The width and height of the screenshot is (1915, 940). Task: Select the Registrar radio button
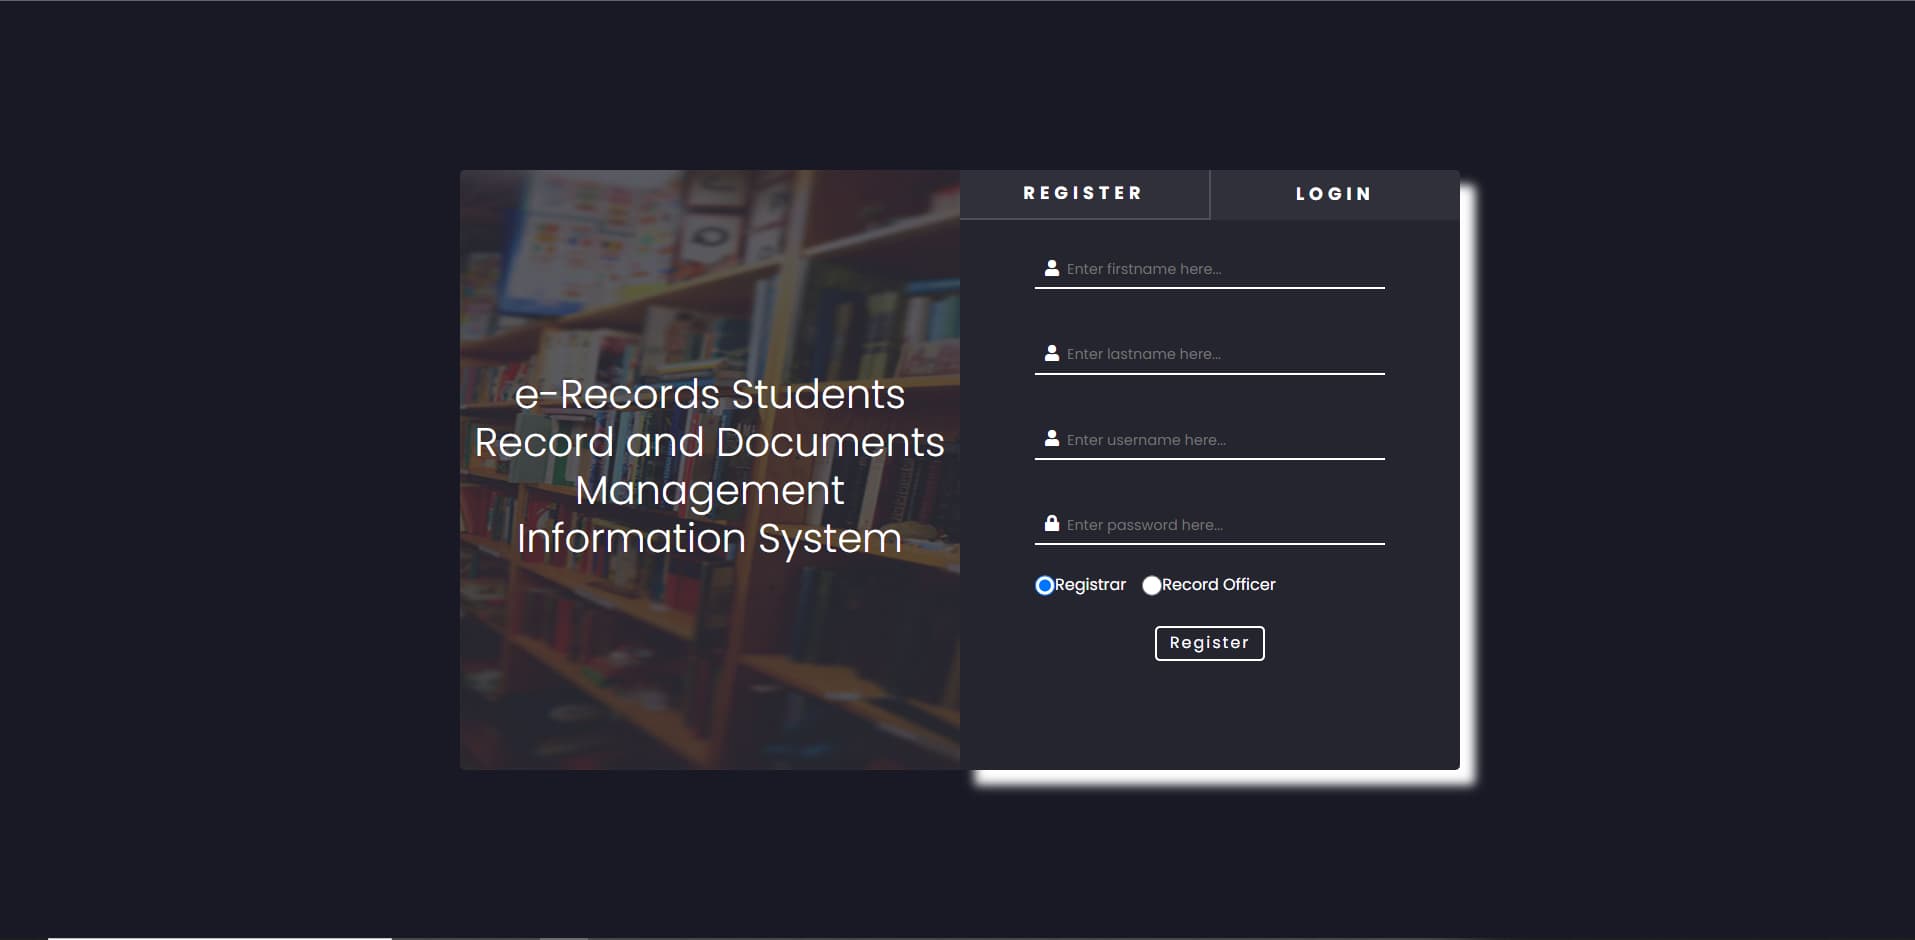tap(1045, 586)
